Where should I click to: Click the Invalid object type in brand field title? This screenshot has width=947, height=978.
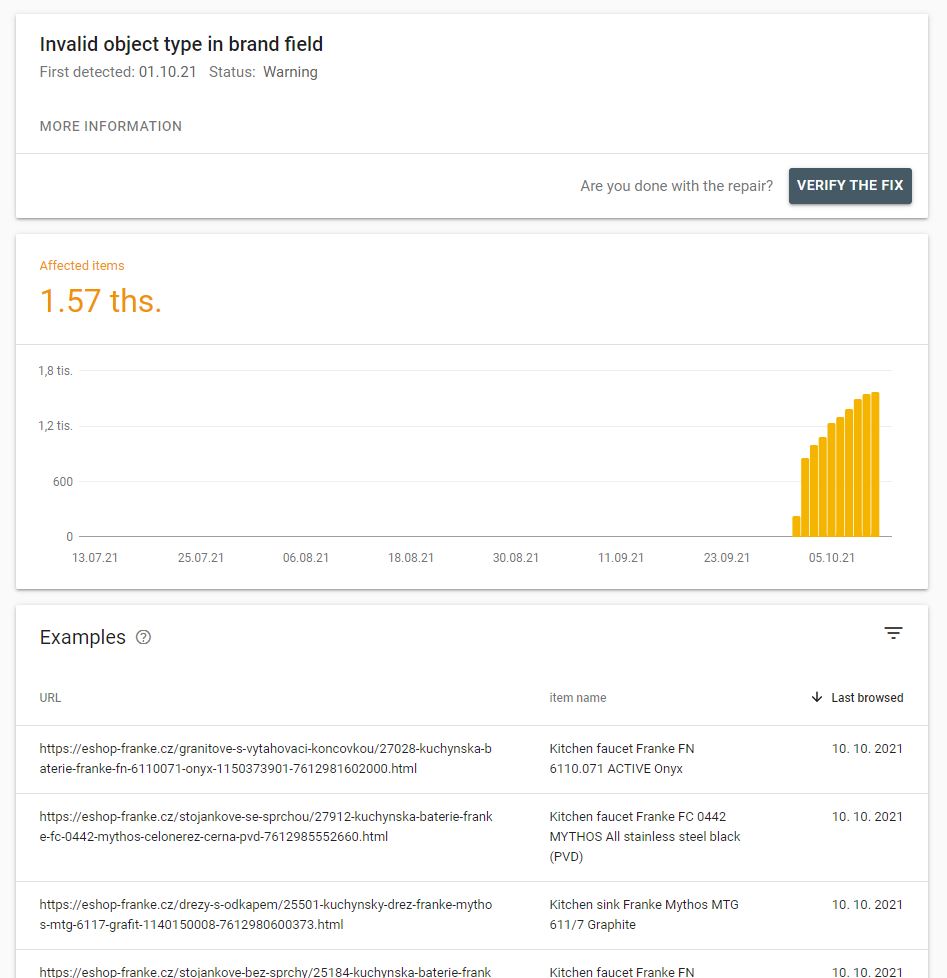click(180, 44)
